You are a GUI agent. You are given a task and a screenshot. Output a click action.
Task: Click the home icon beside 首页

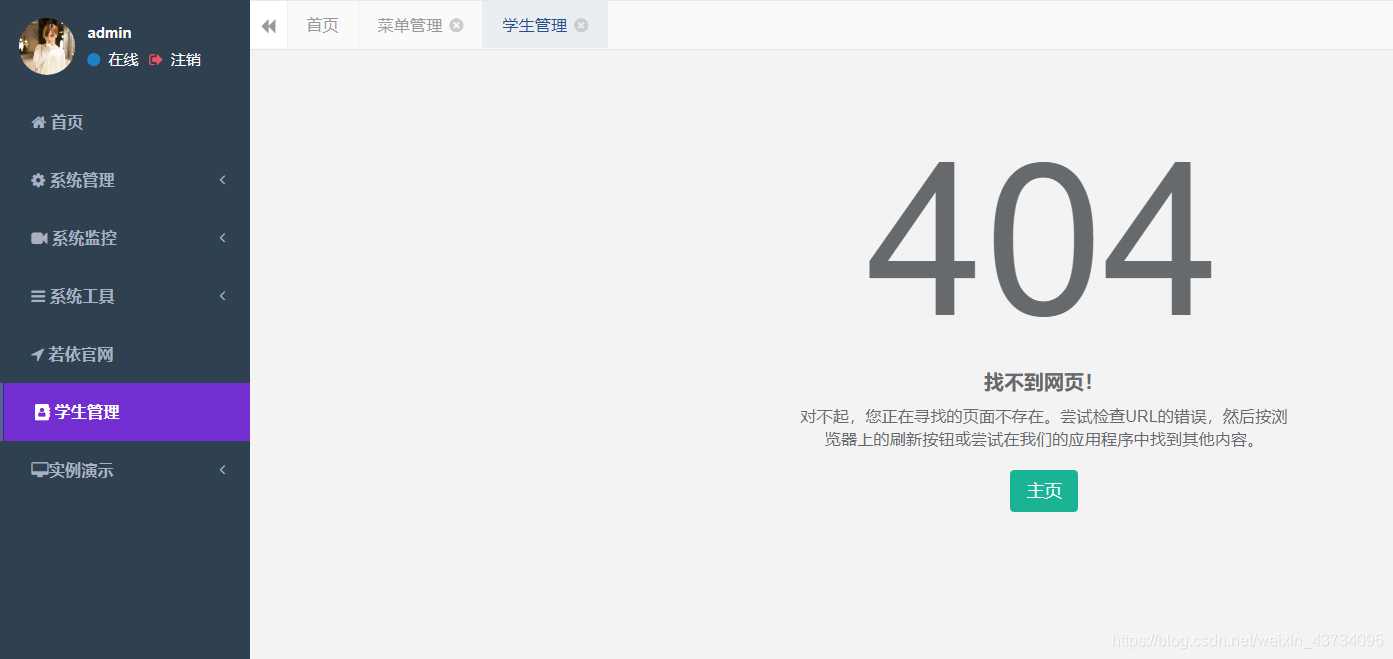(x=37, y=122)
